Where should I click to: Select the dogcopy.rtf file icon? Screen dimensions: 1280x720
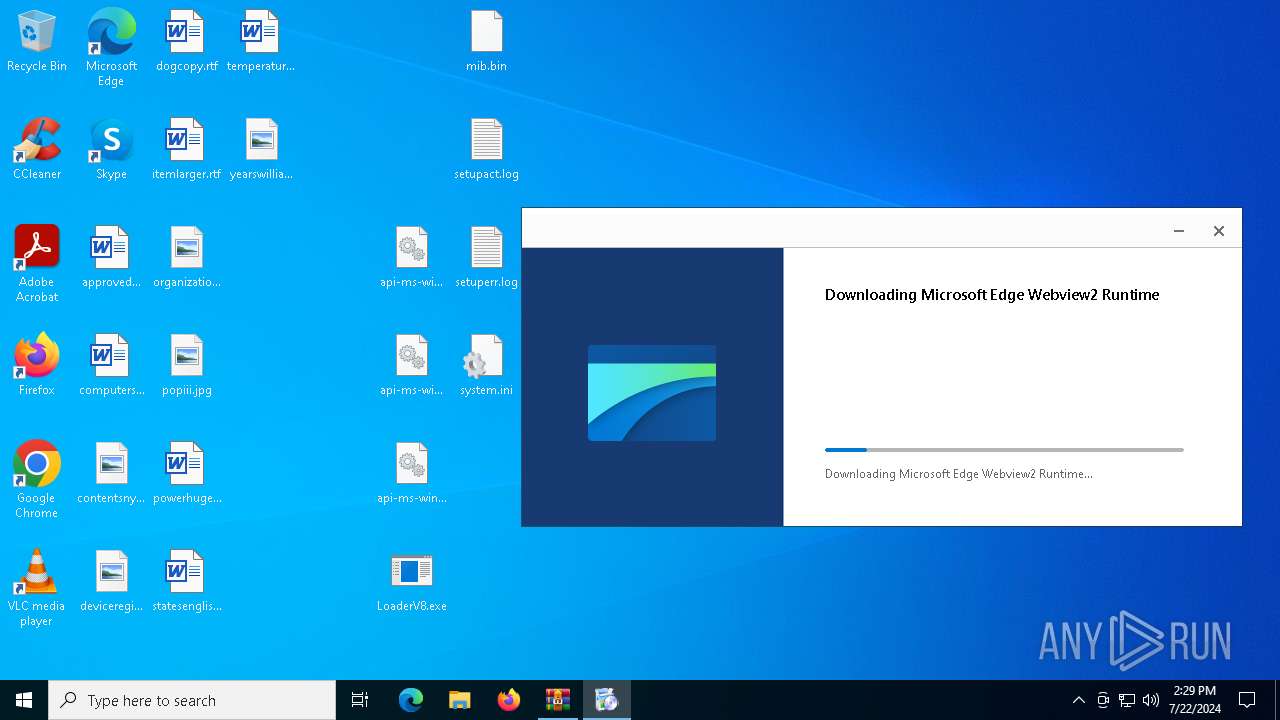point(186,41)
